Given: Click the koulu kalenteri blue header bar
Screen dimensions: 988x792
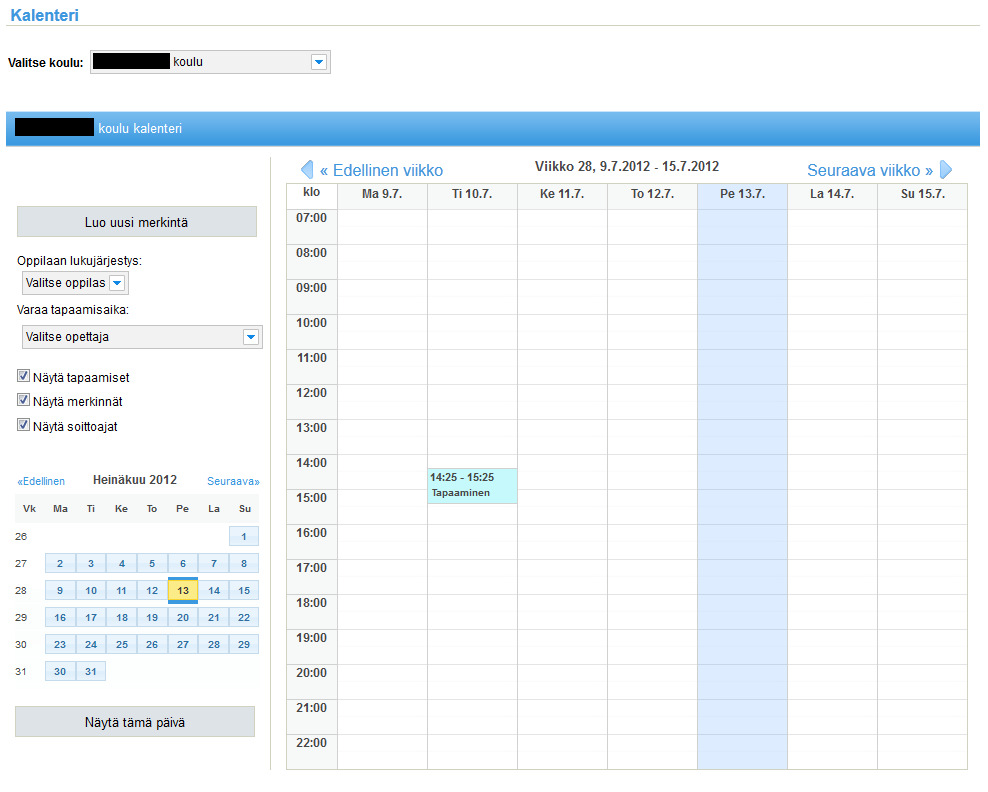Looking at the screenshot, I should (493, 129).
